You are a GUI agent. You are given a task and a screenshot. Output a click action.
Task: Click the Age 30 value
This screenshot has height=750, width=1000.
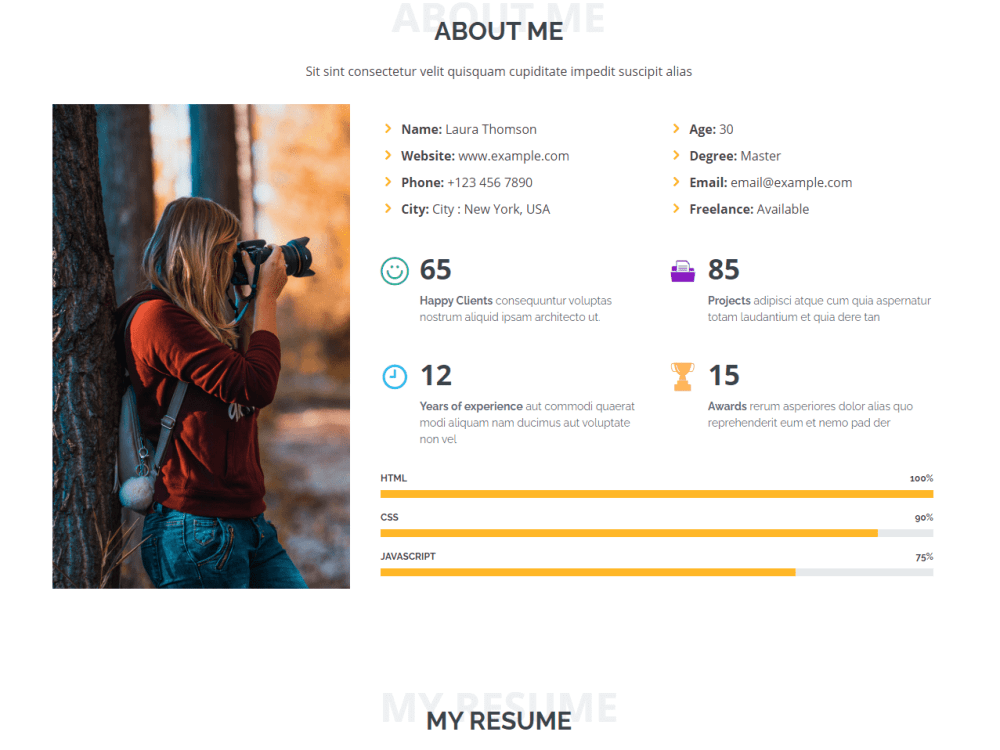(726, 129)
